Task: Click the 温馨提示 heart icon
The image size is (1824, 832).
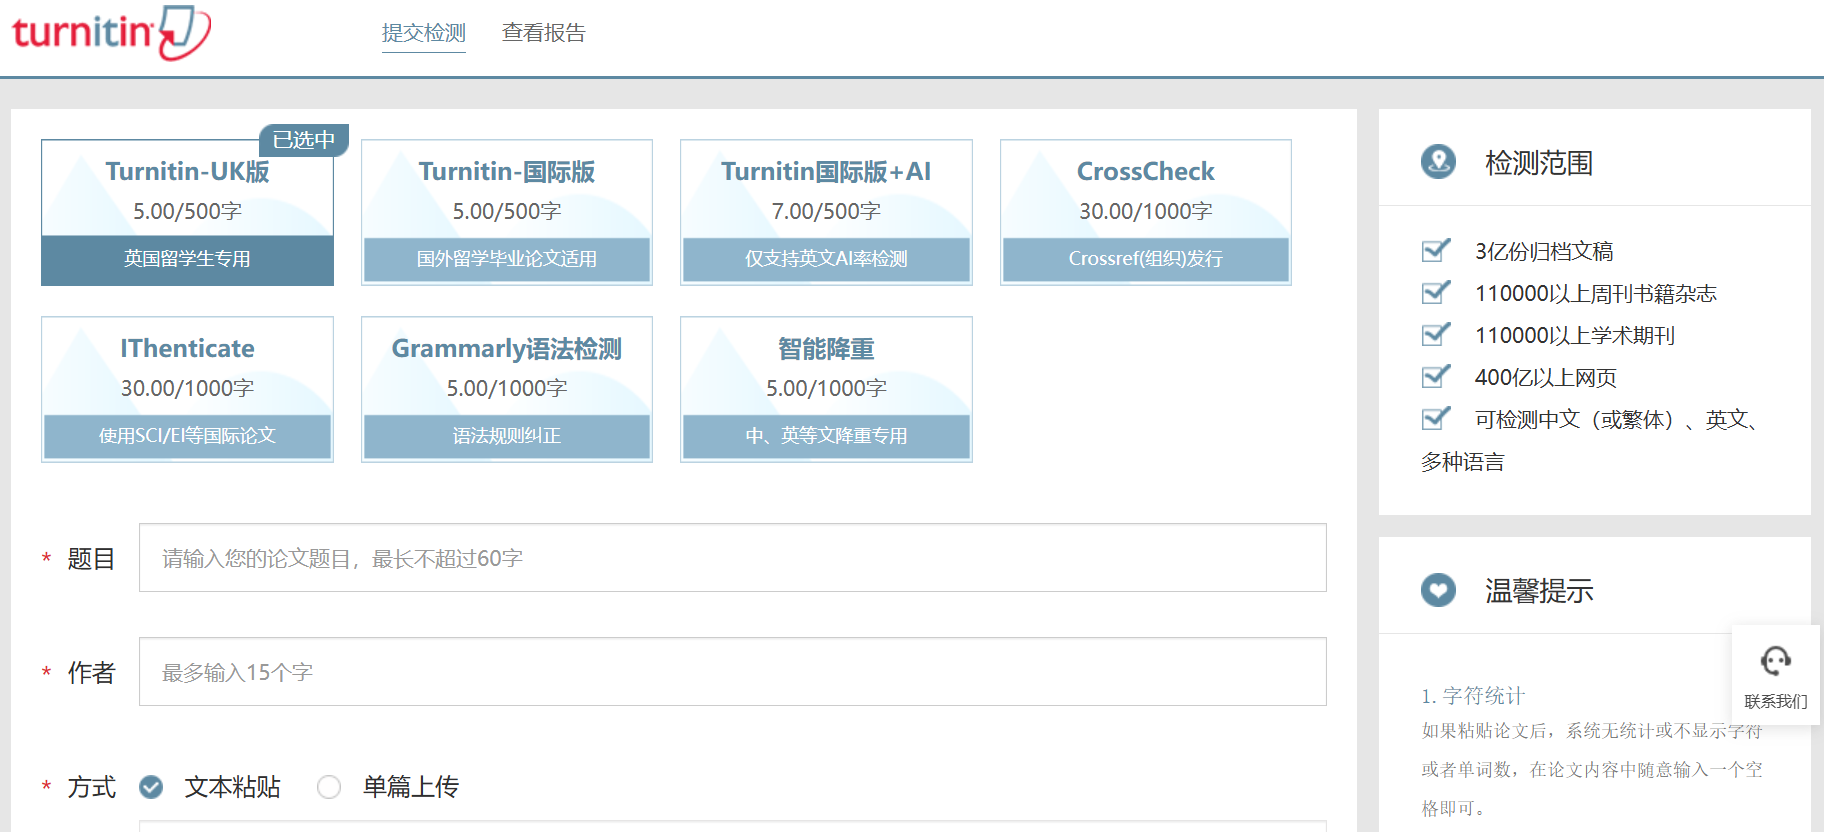Action: 1439,590
